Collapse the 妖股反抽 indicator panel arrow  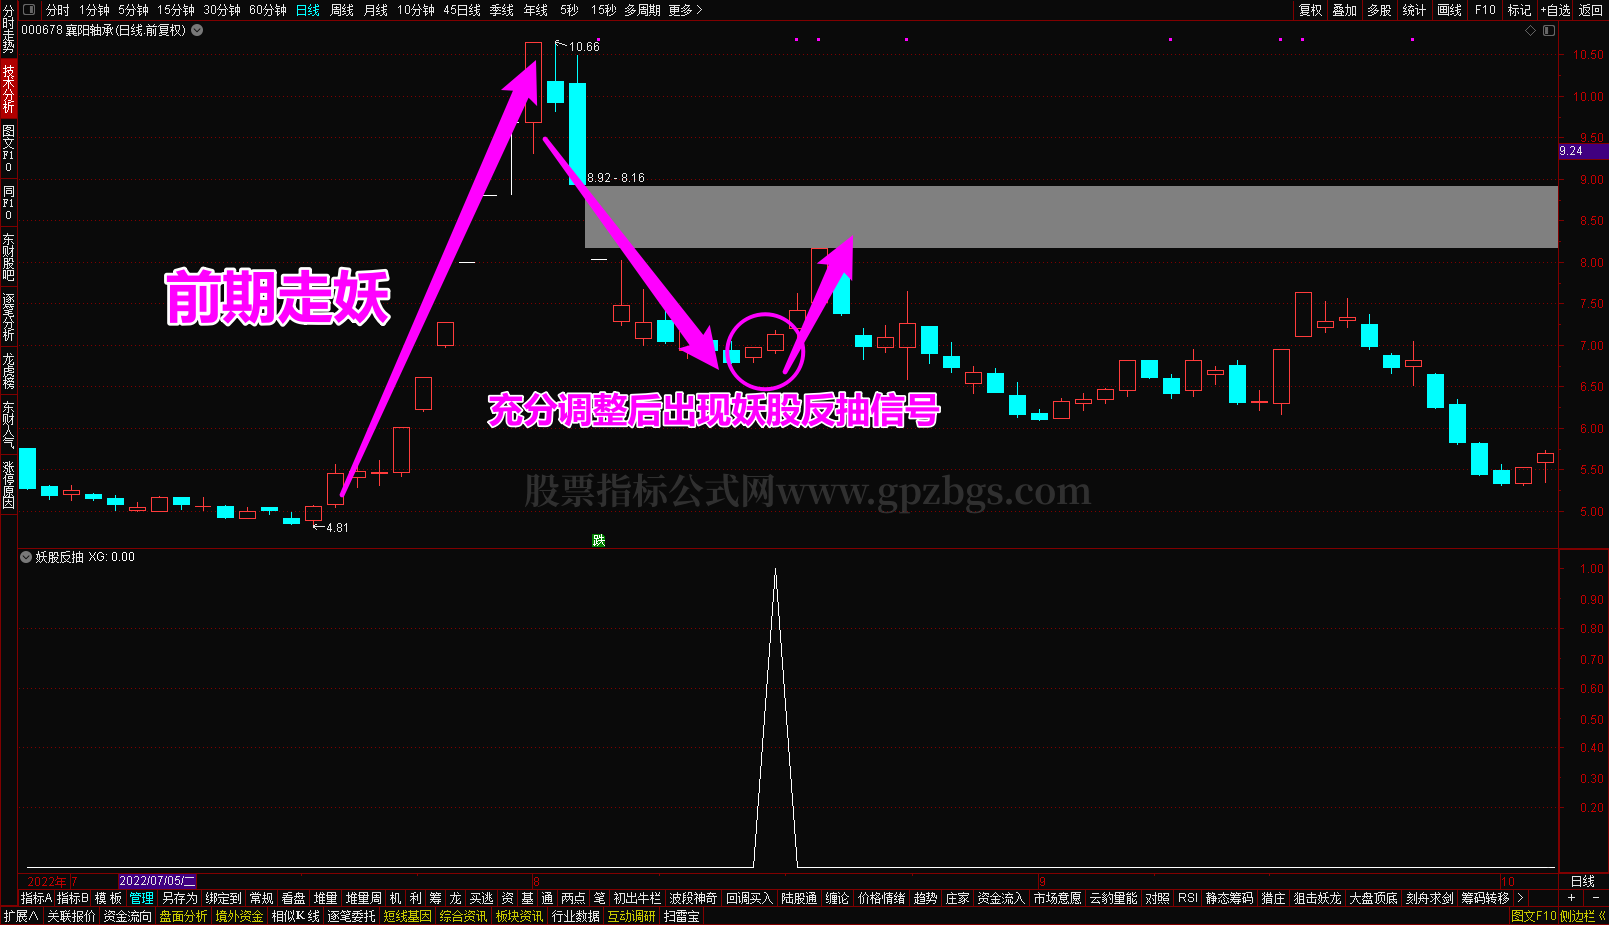tap(26, 557)
